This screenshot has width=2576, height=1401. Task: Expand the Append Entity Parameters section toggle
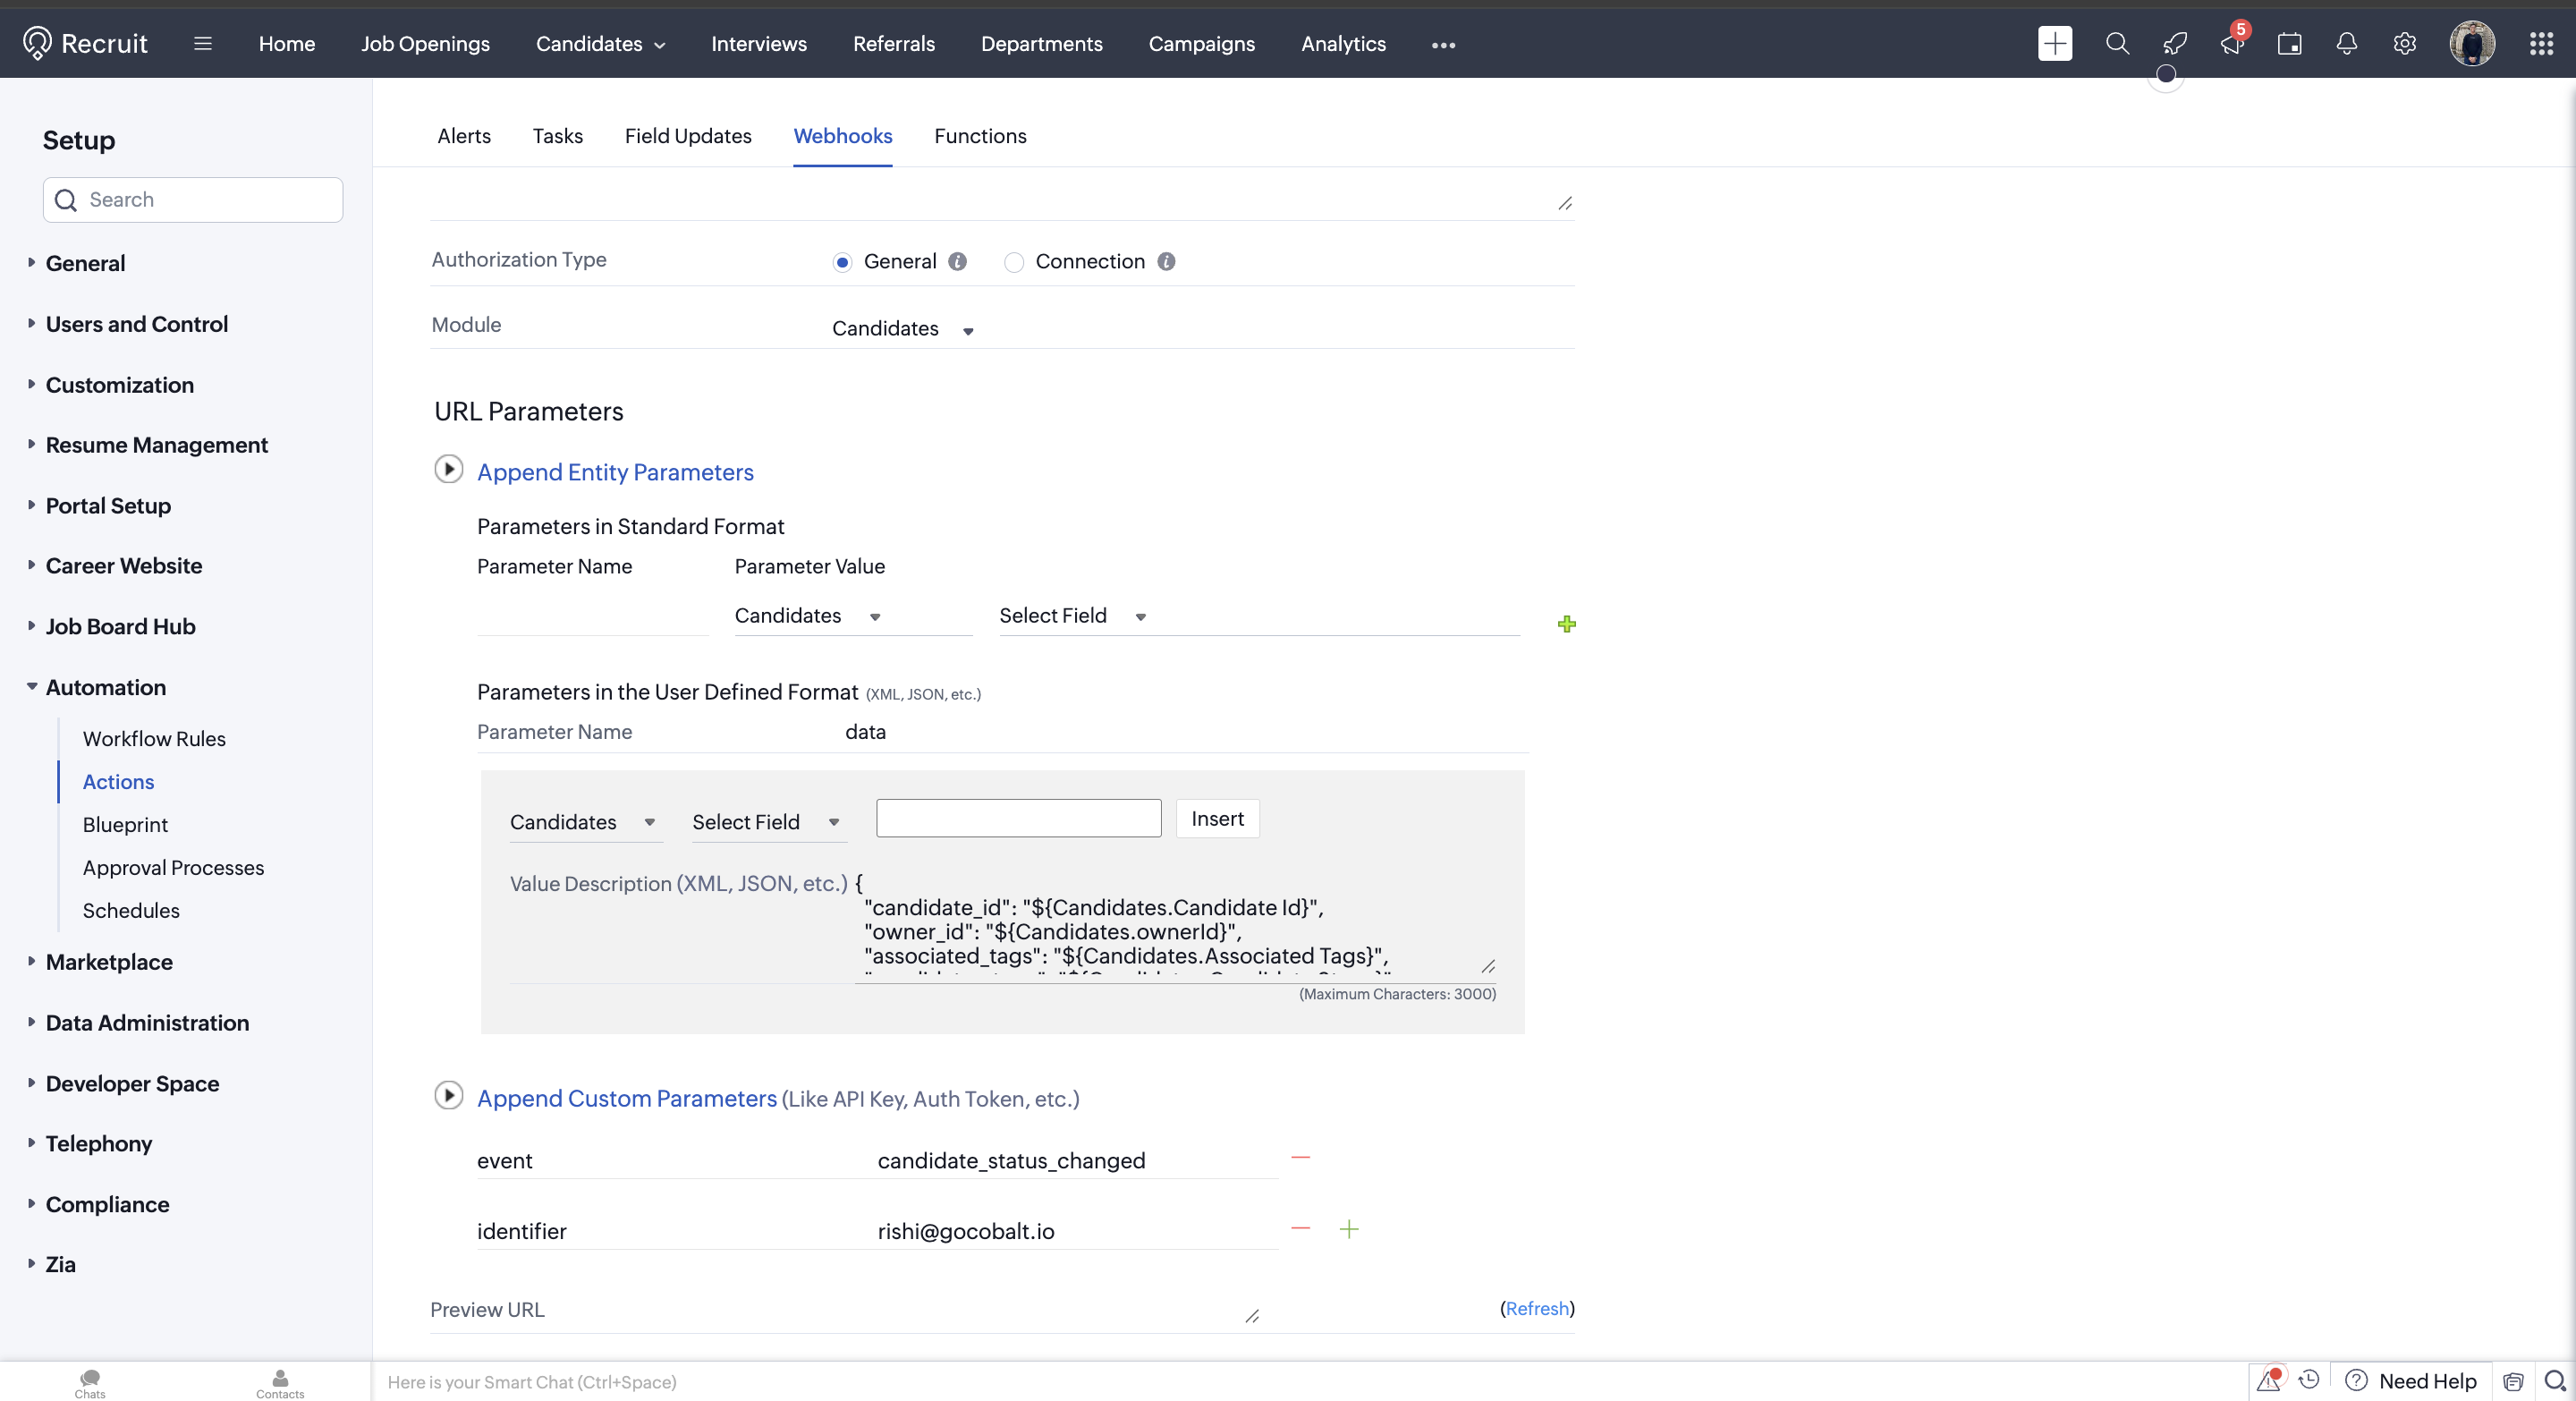pyautogui.click(x=448, y=469)
